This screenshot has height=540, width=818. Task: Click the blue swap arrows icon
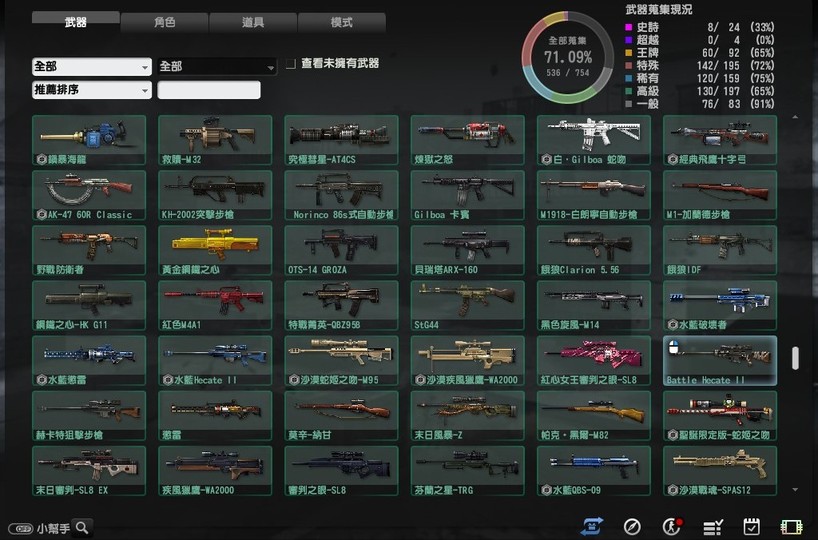pyautogui.click(x=592, y=526)
